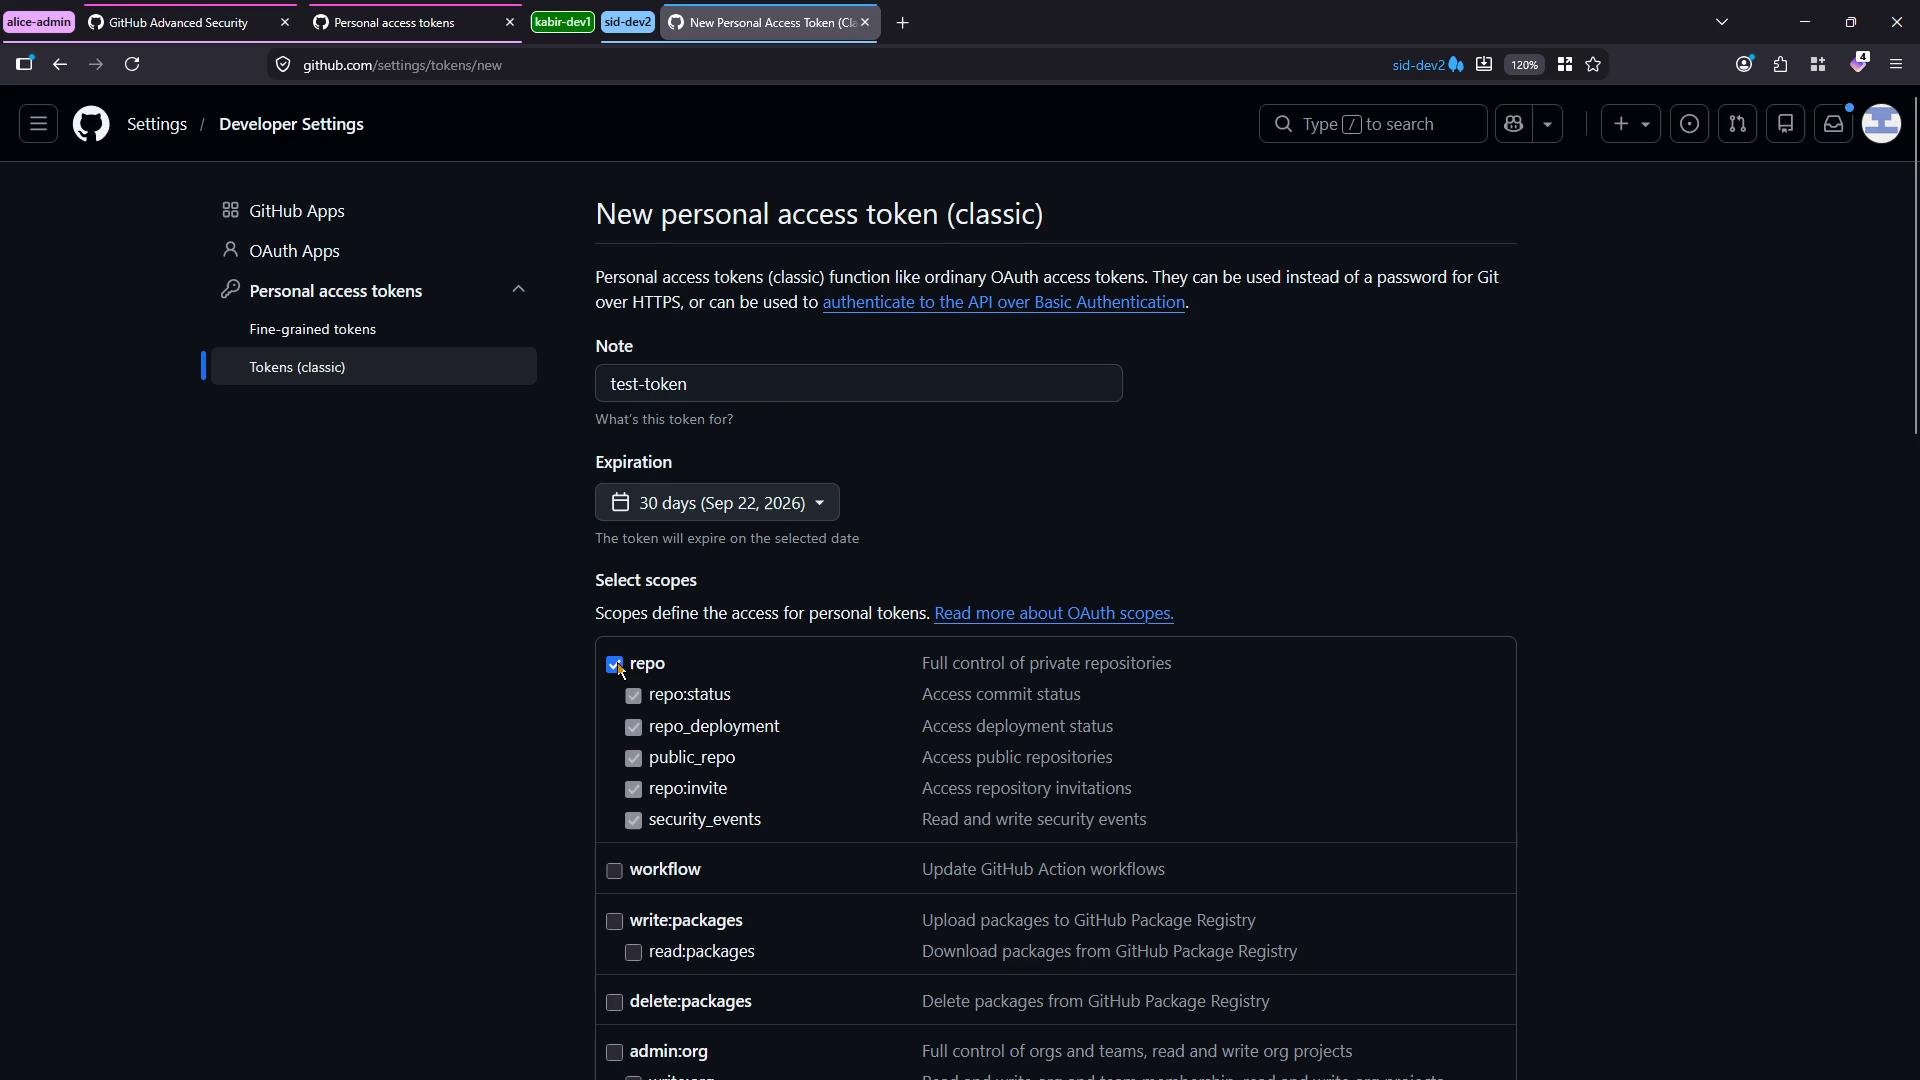The image size is (1920, 1080).
Task: Open the Pull requests icon in header
Action: (1737, 125)
